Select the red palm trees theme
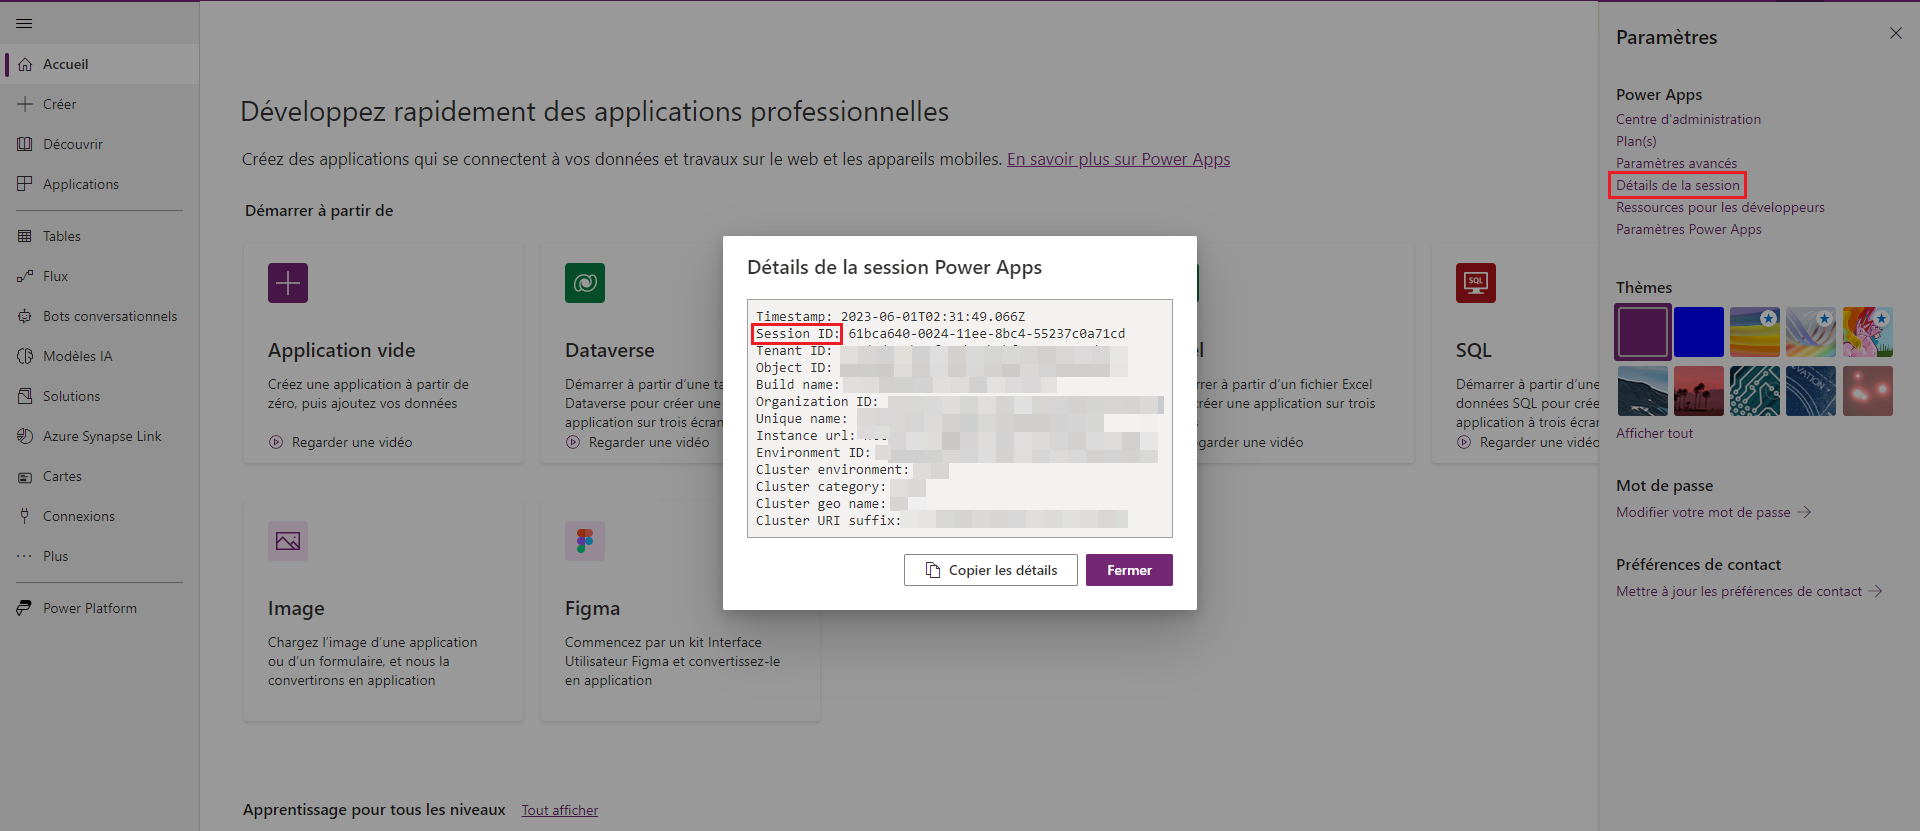1920x831 pixels. (1699, 390)
